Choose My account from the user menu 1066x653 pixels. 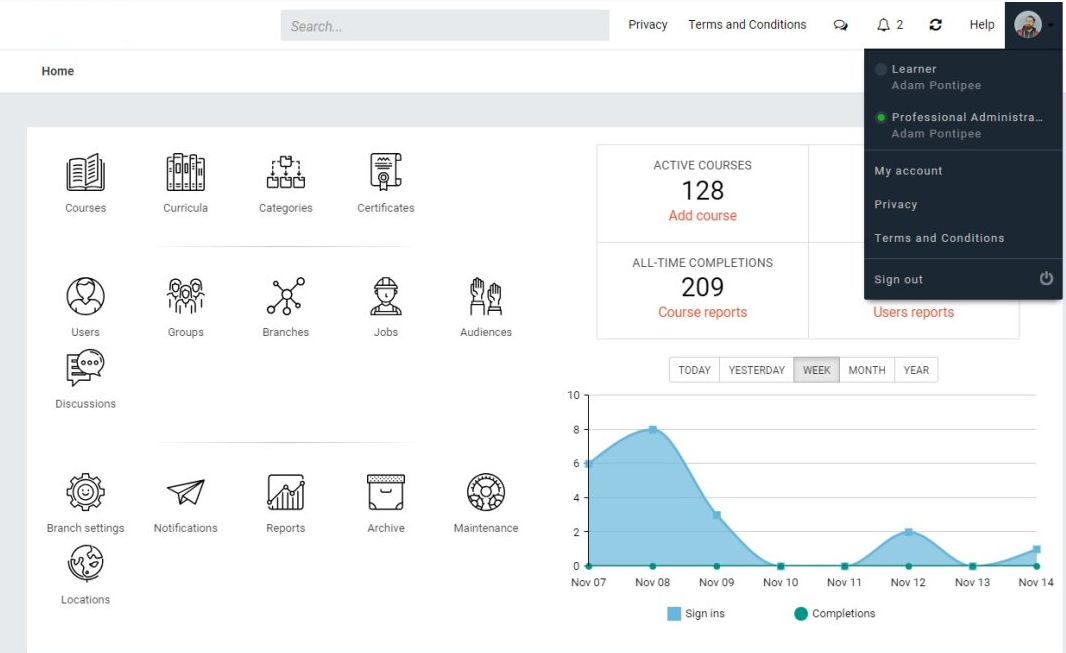(x=908, y=171)
